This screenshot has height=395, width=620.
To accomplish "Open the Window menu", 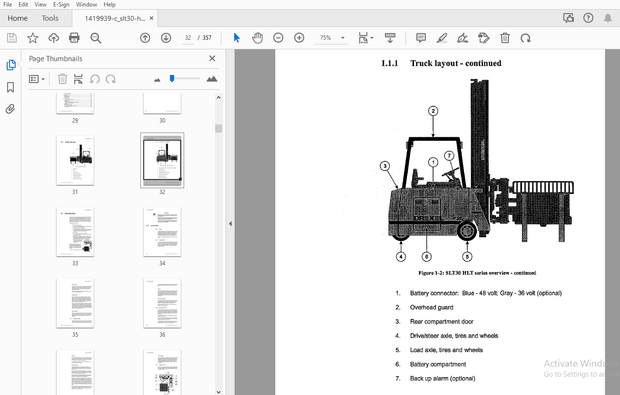I will [87, 4].
